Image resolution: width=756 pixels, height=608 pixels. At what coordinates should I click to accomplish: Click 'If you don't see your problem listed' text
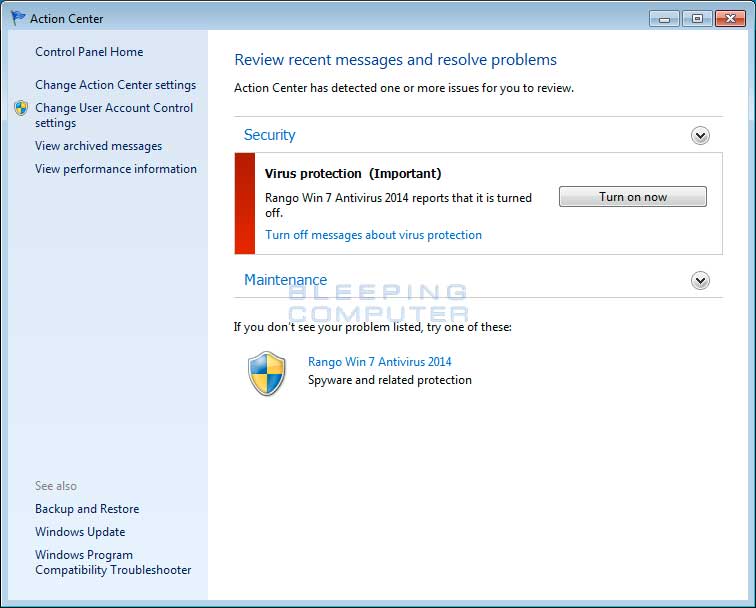[373, 327]
